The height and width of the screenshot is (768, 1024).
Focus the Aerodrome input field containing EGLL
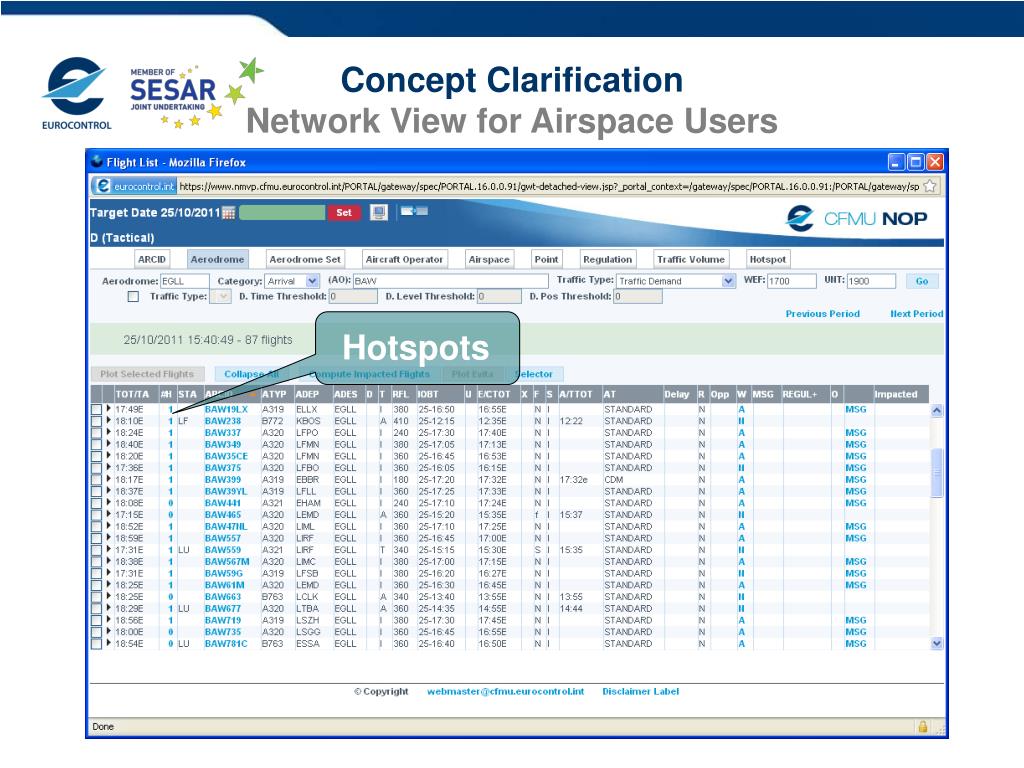[x=185, y=281]
